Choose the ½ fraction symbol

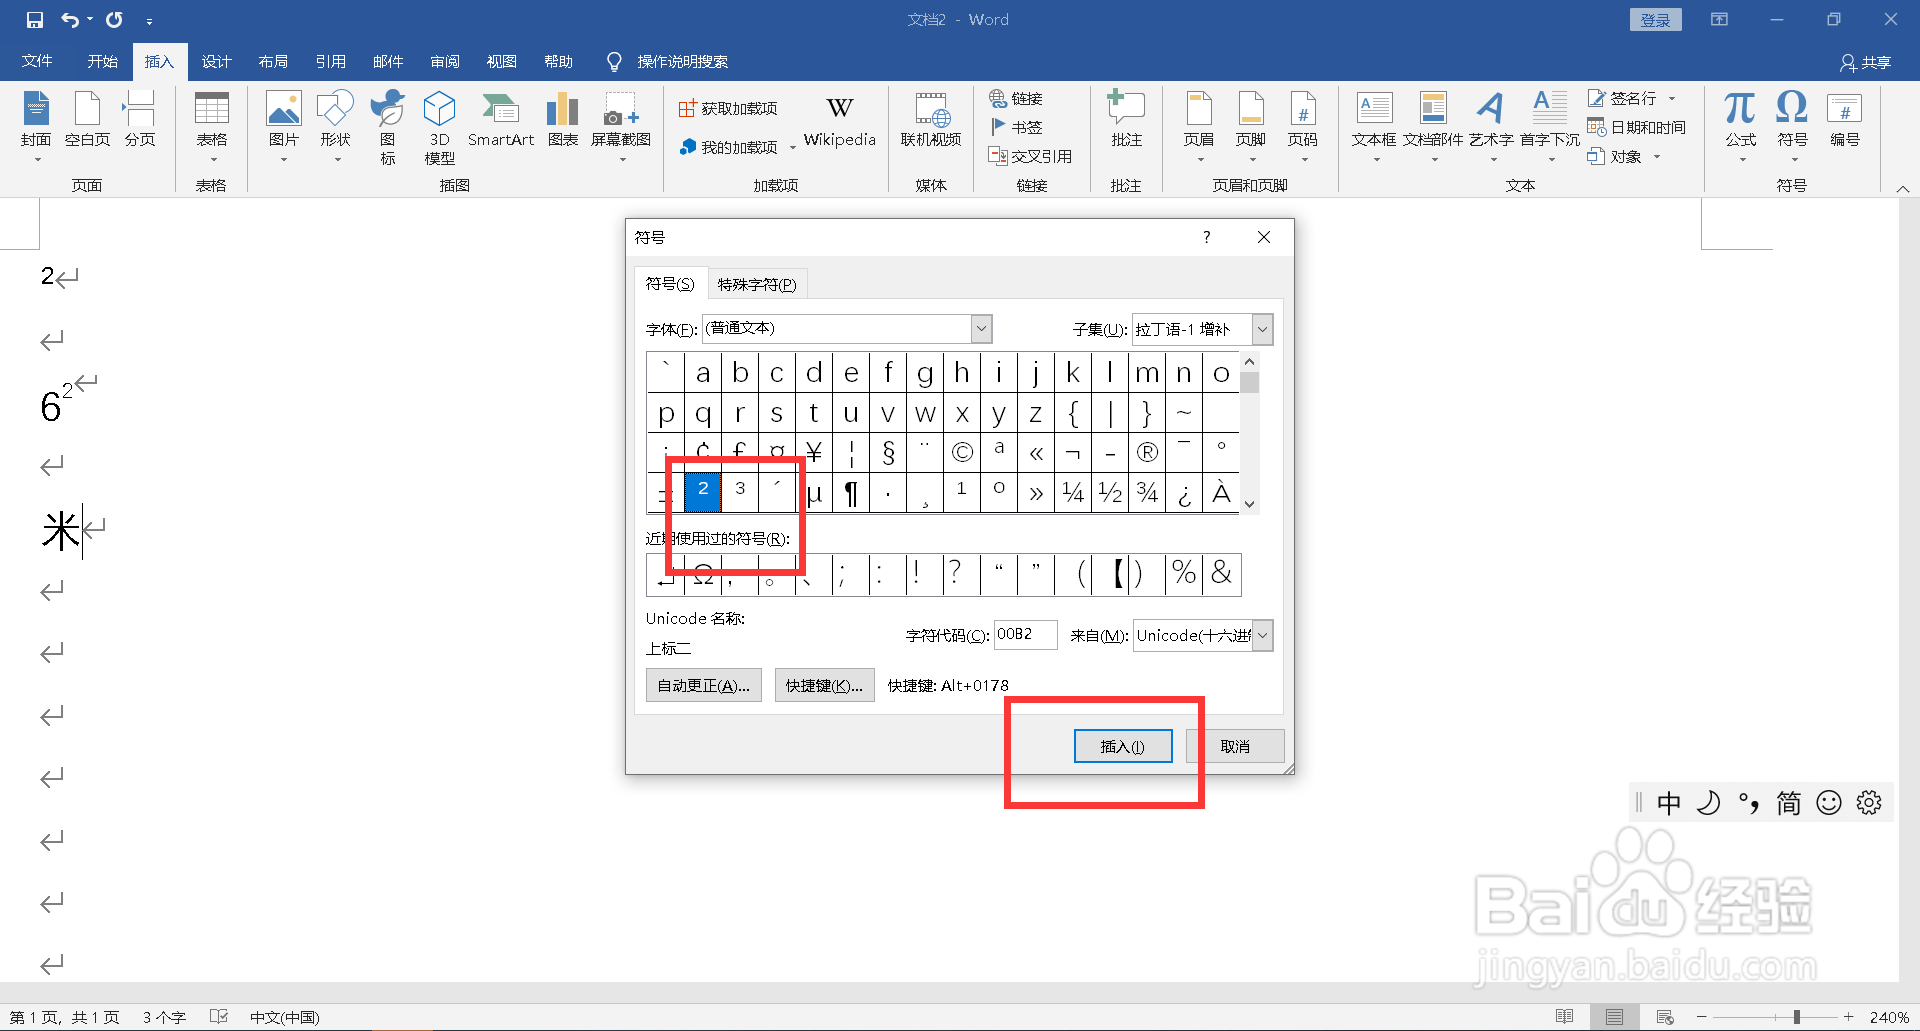1110,492
